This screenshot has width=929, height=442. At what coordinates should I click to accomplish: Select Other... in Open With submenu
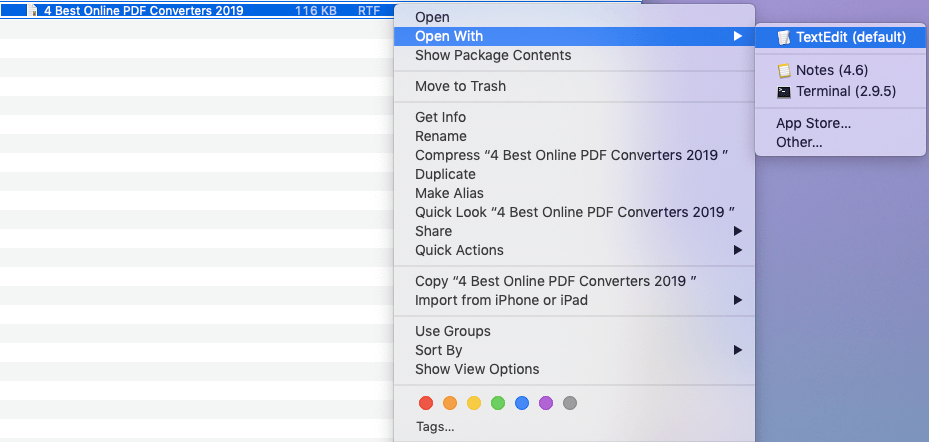(x=799, y=142)
